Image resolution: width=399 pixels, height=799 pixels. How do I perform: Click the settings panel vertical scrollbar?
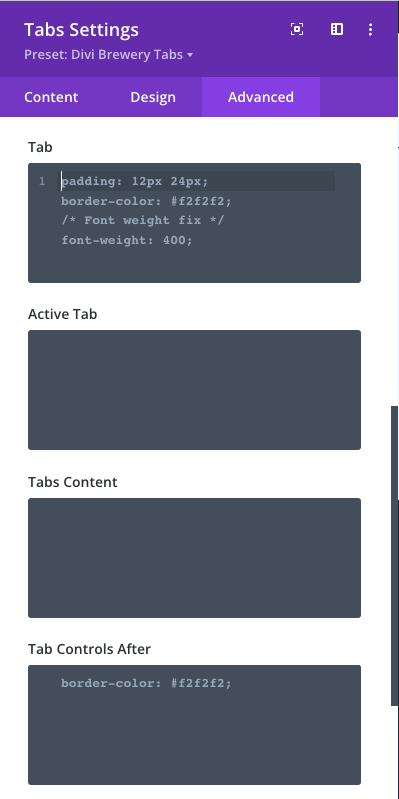click(394, 555)
